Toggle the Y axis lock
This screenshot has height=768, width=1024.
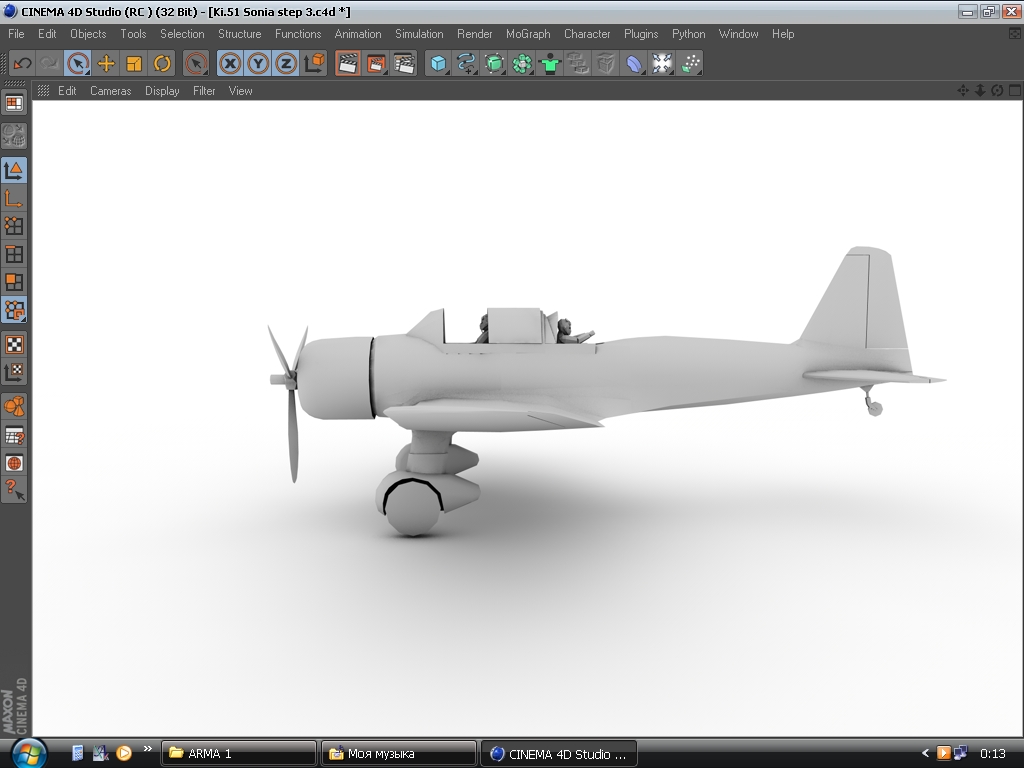pyautogui.click(x=258, y=63)
